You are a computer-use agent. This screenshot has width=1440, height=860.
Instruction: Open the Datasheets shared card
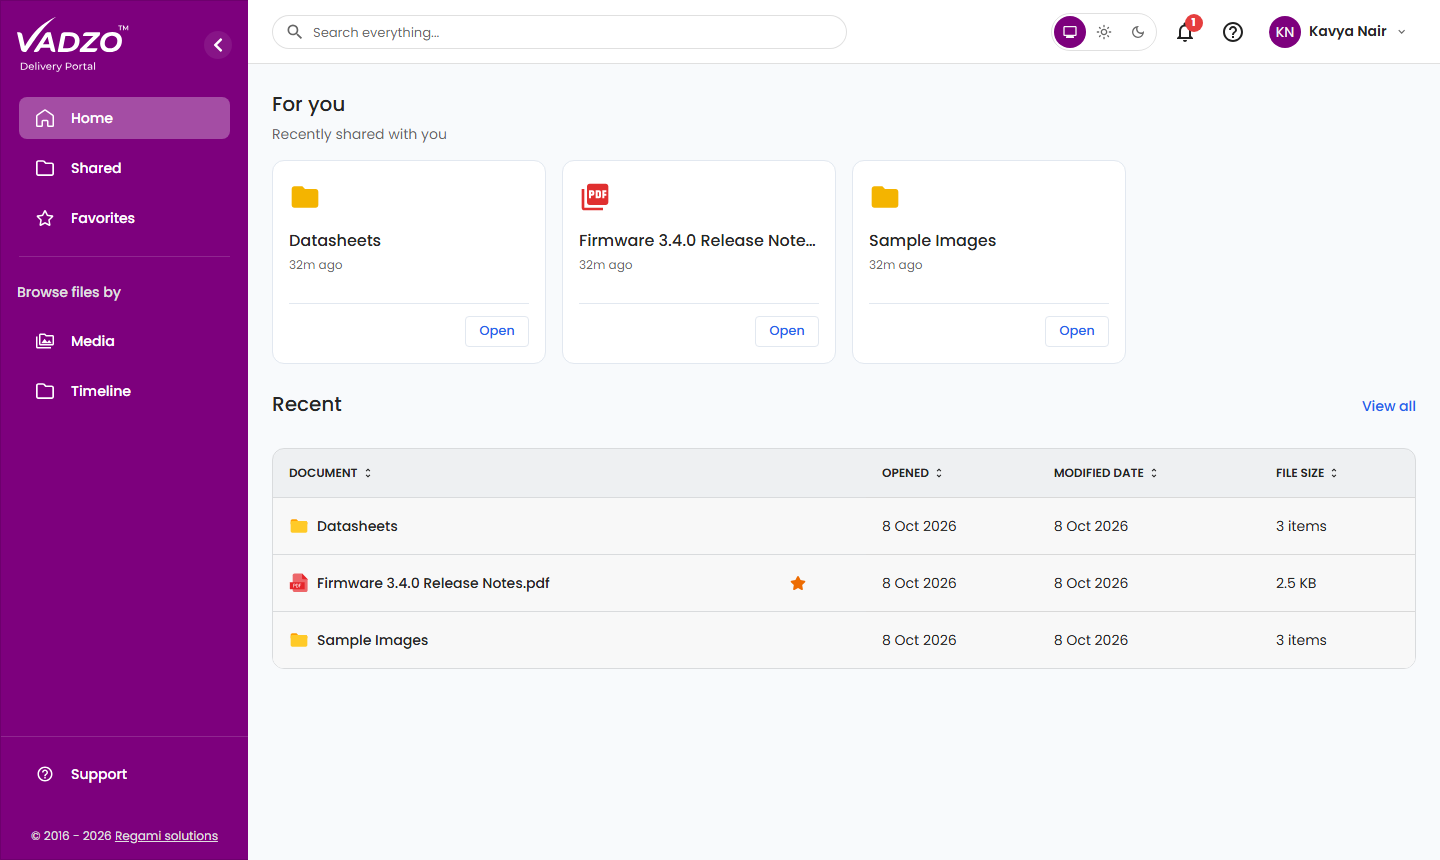(497, 331)
